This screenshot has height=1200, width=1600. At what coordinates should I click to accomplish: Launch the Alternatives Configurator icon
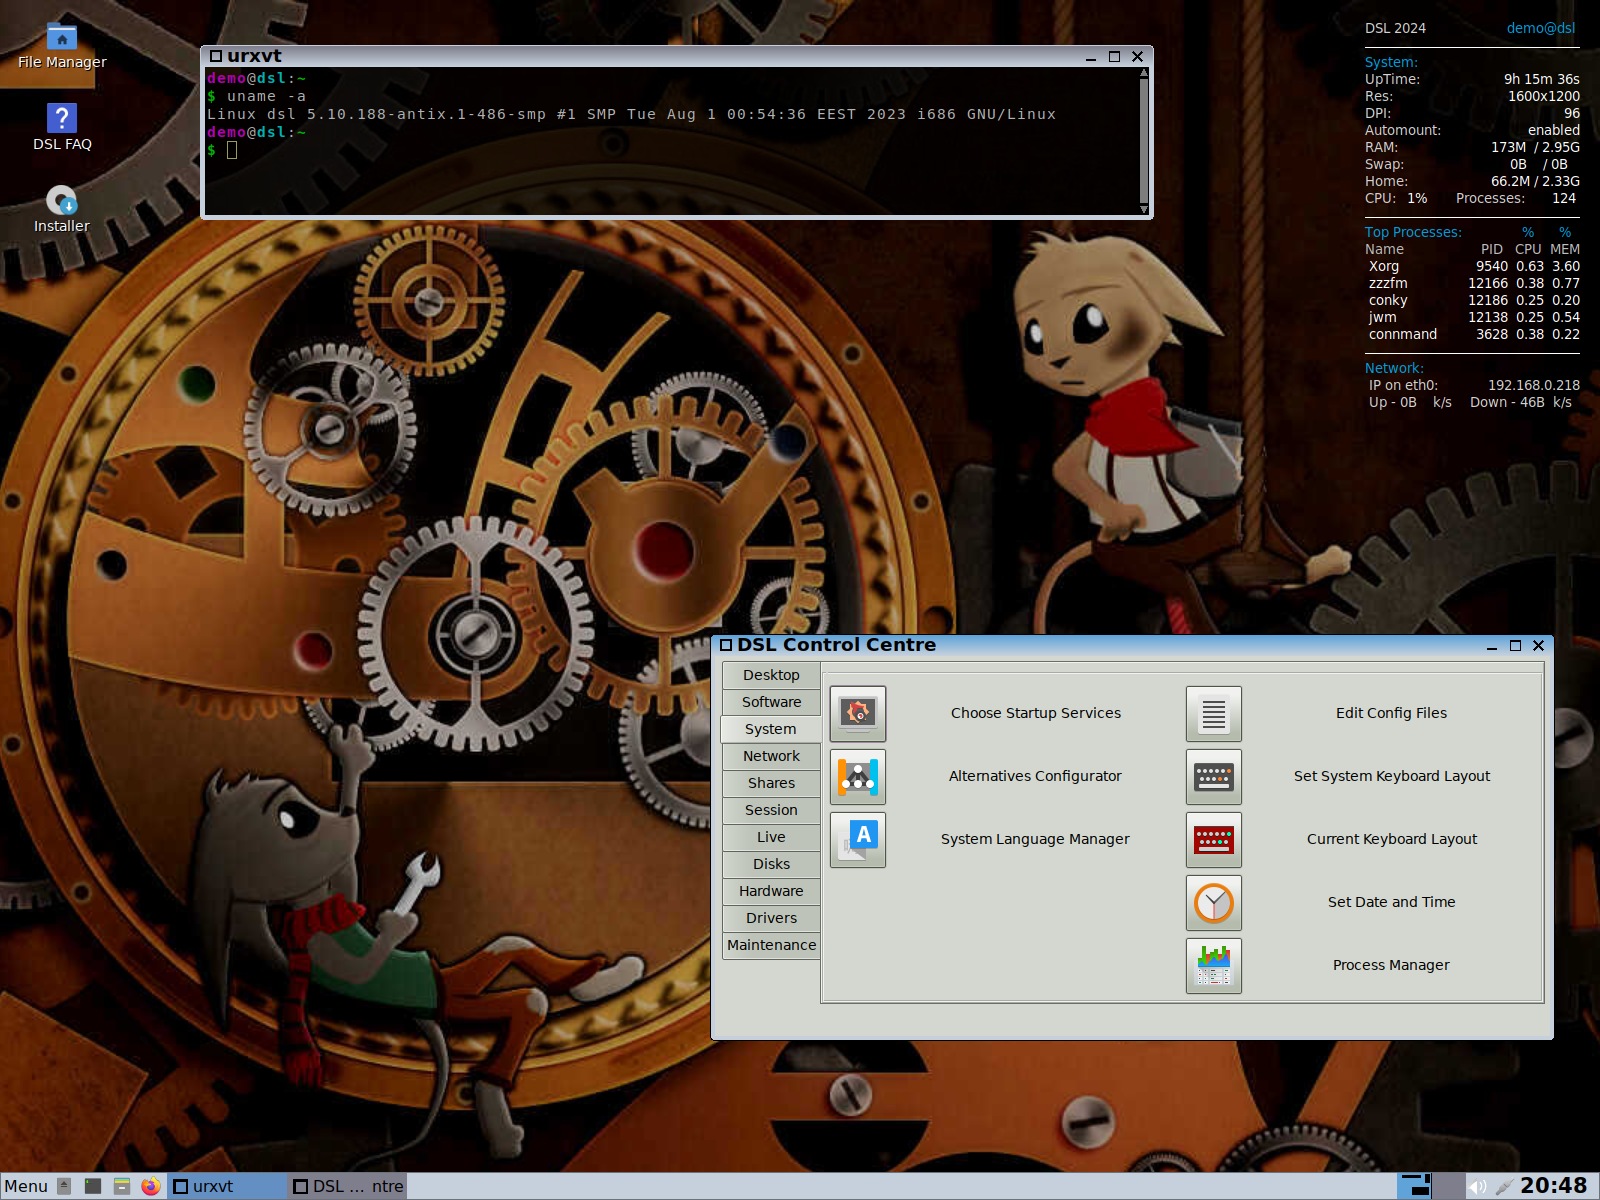point(857,776)
